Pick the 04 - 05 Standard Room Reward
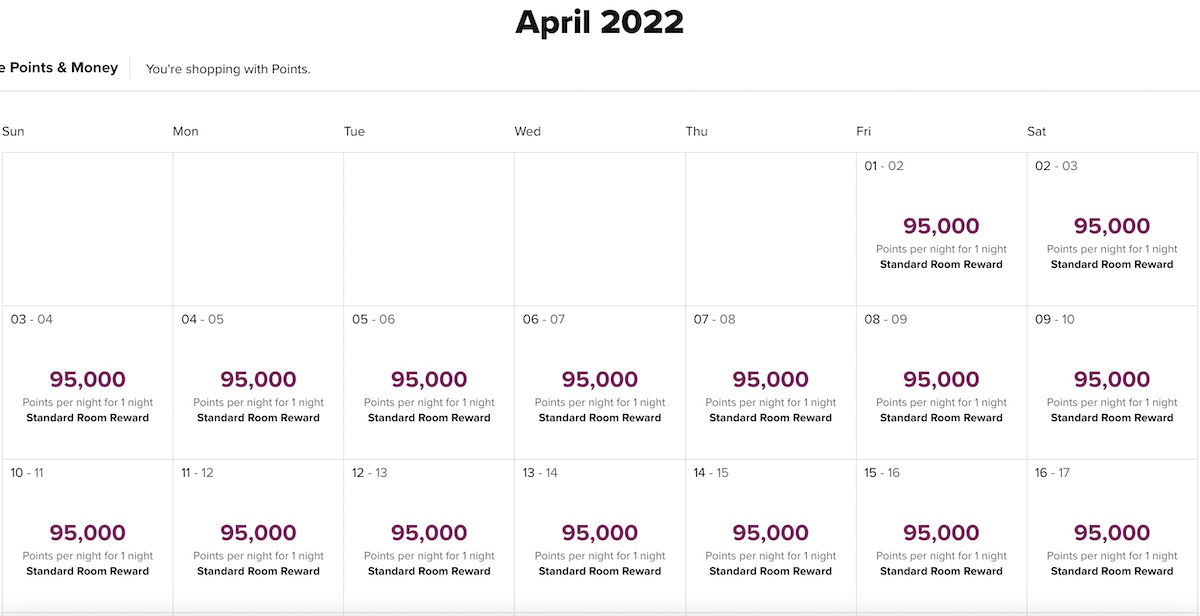The image size is (1200, 616). (258, 383)
